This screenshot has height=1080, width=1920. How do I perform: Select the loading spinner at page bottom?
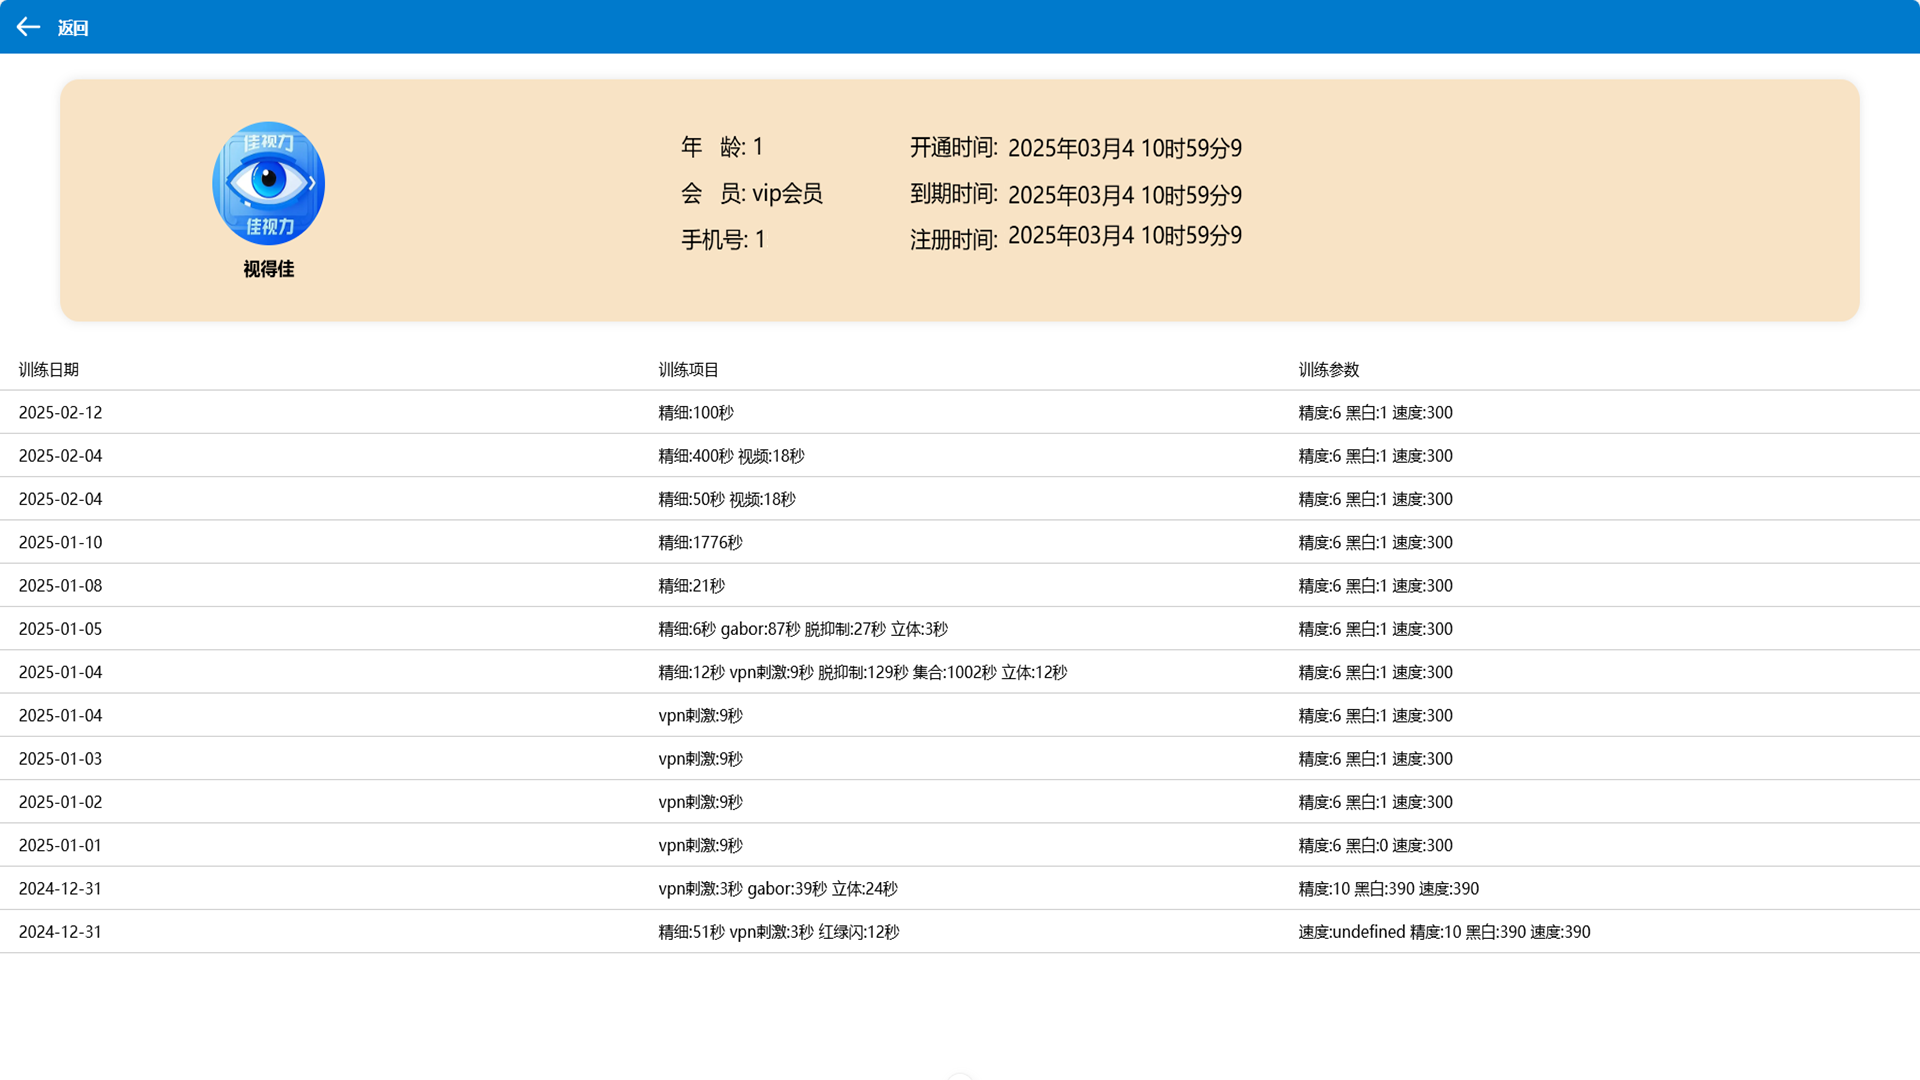[960, 1077]
